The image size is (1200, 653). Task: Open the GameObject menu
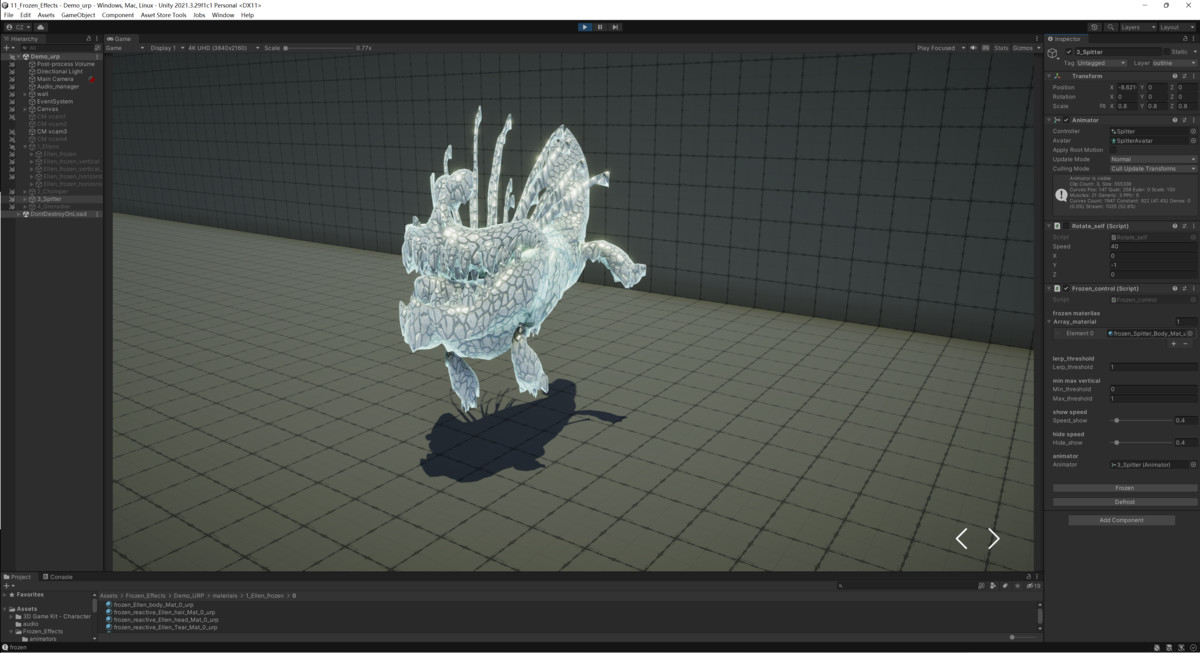78,15
